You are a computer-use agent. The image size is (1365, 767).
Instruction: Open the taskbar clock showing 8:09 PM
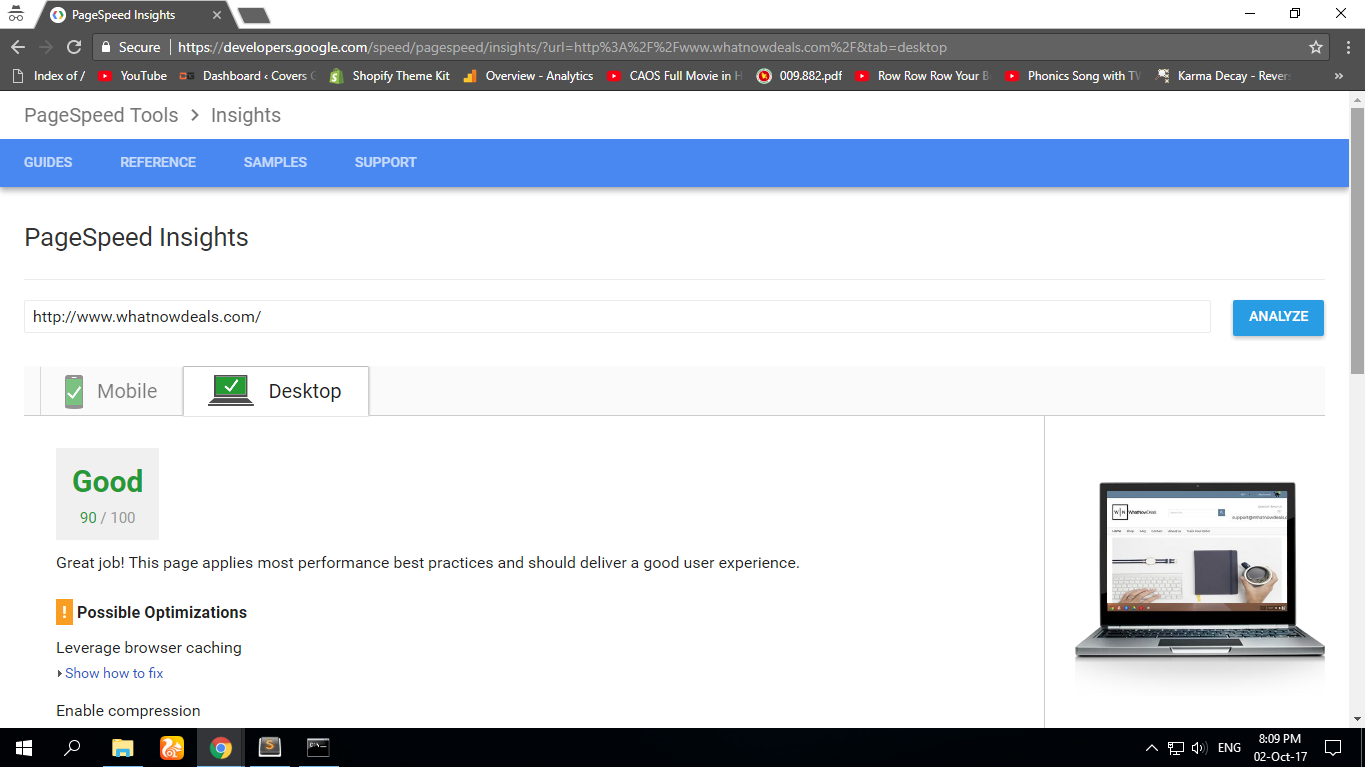click(x=1280, y=748)
